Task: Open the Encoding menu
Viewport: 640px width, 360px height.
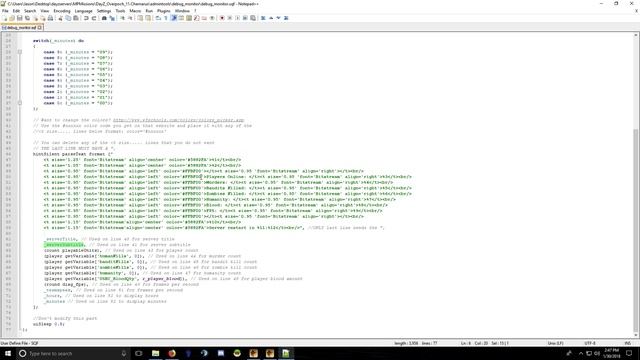Action: click(62, 11)
